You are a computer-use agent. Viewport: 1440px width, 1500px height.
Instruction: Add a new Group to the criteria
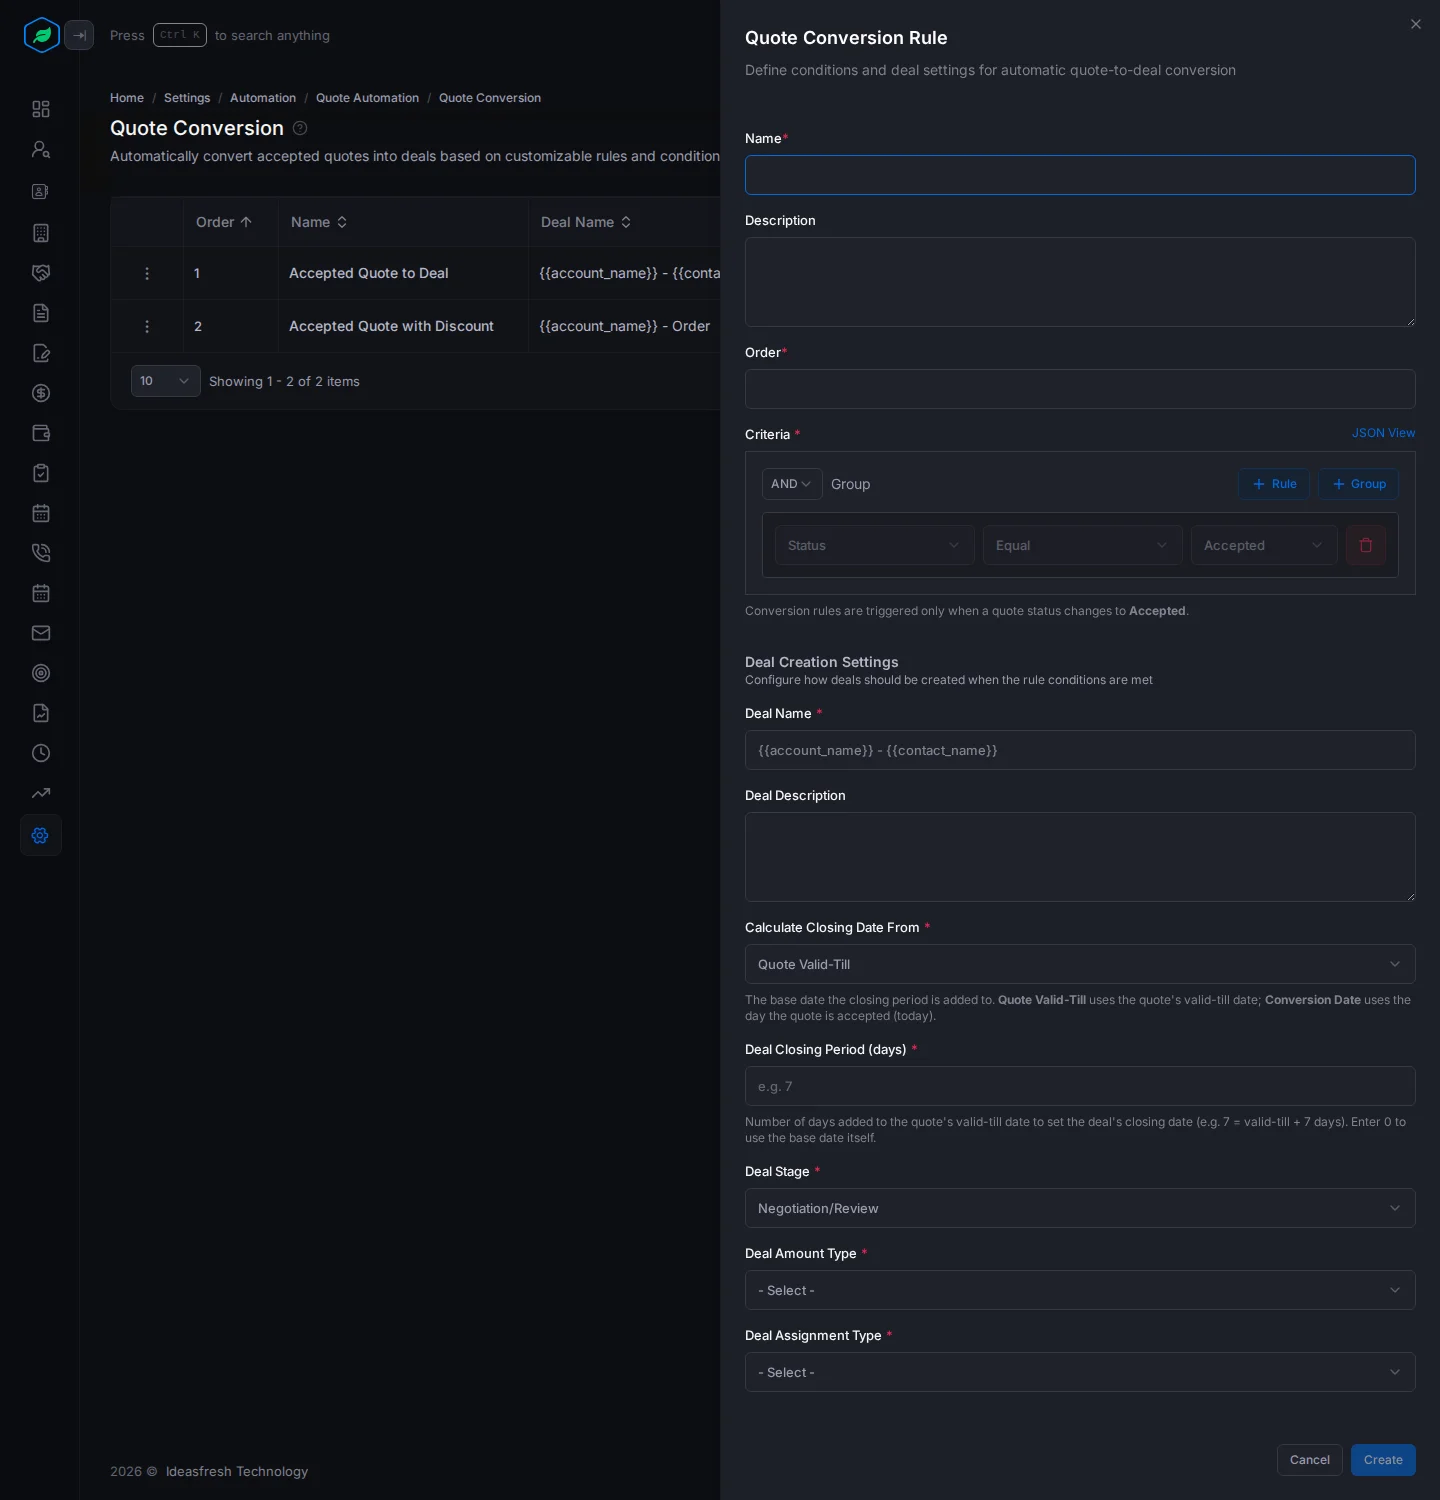(x=1359, y=484)
